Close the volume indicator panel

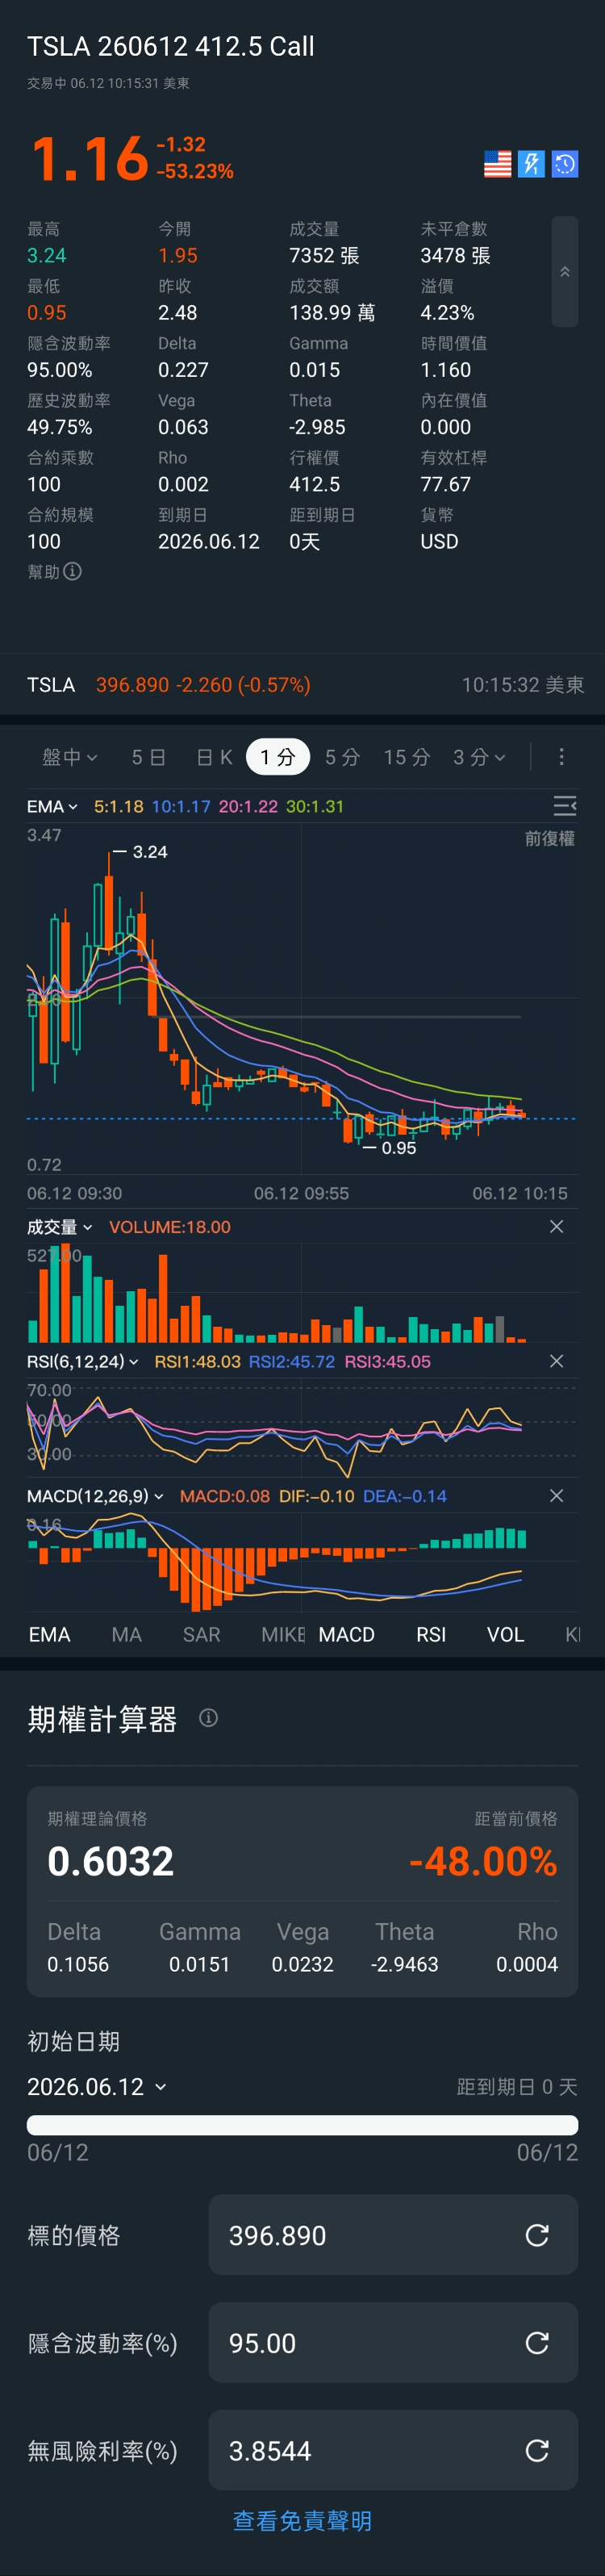click(x=557, y=1226)
